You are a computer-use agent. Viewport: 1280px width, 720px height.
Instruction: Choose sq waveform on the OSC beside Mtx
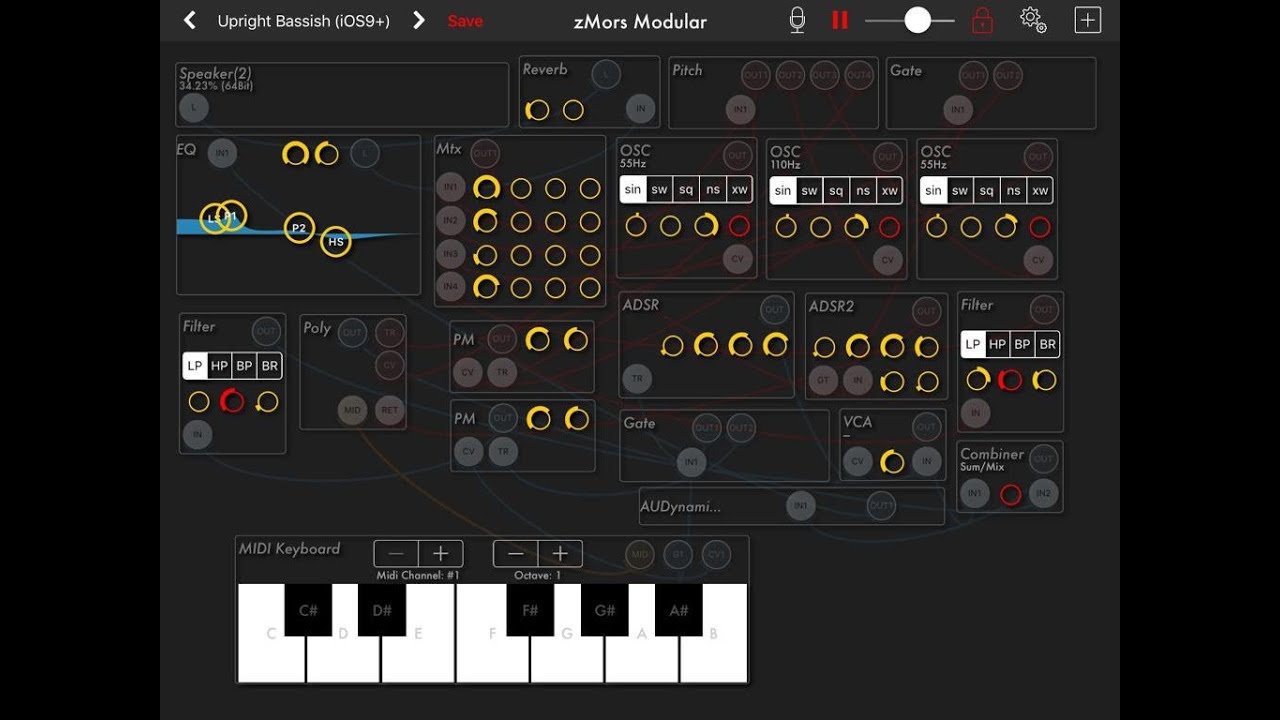pyautogui.click(x=686, y=190)
